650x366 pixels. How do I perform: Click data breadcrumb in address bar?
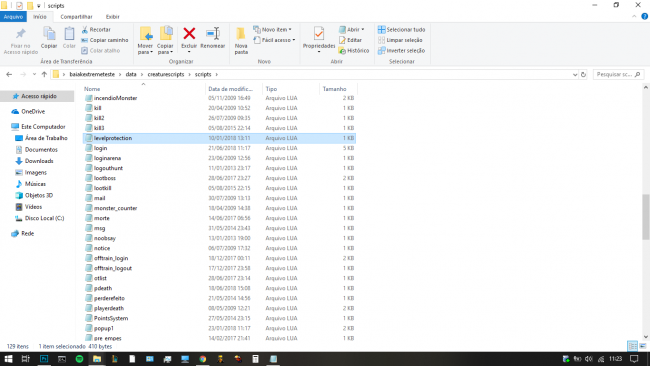pyautogui.click(x=131, y=74)
